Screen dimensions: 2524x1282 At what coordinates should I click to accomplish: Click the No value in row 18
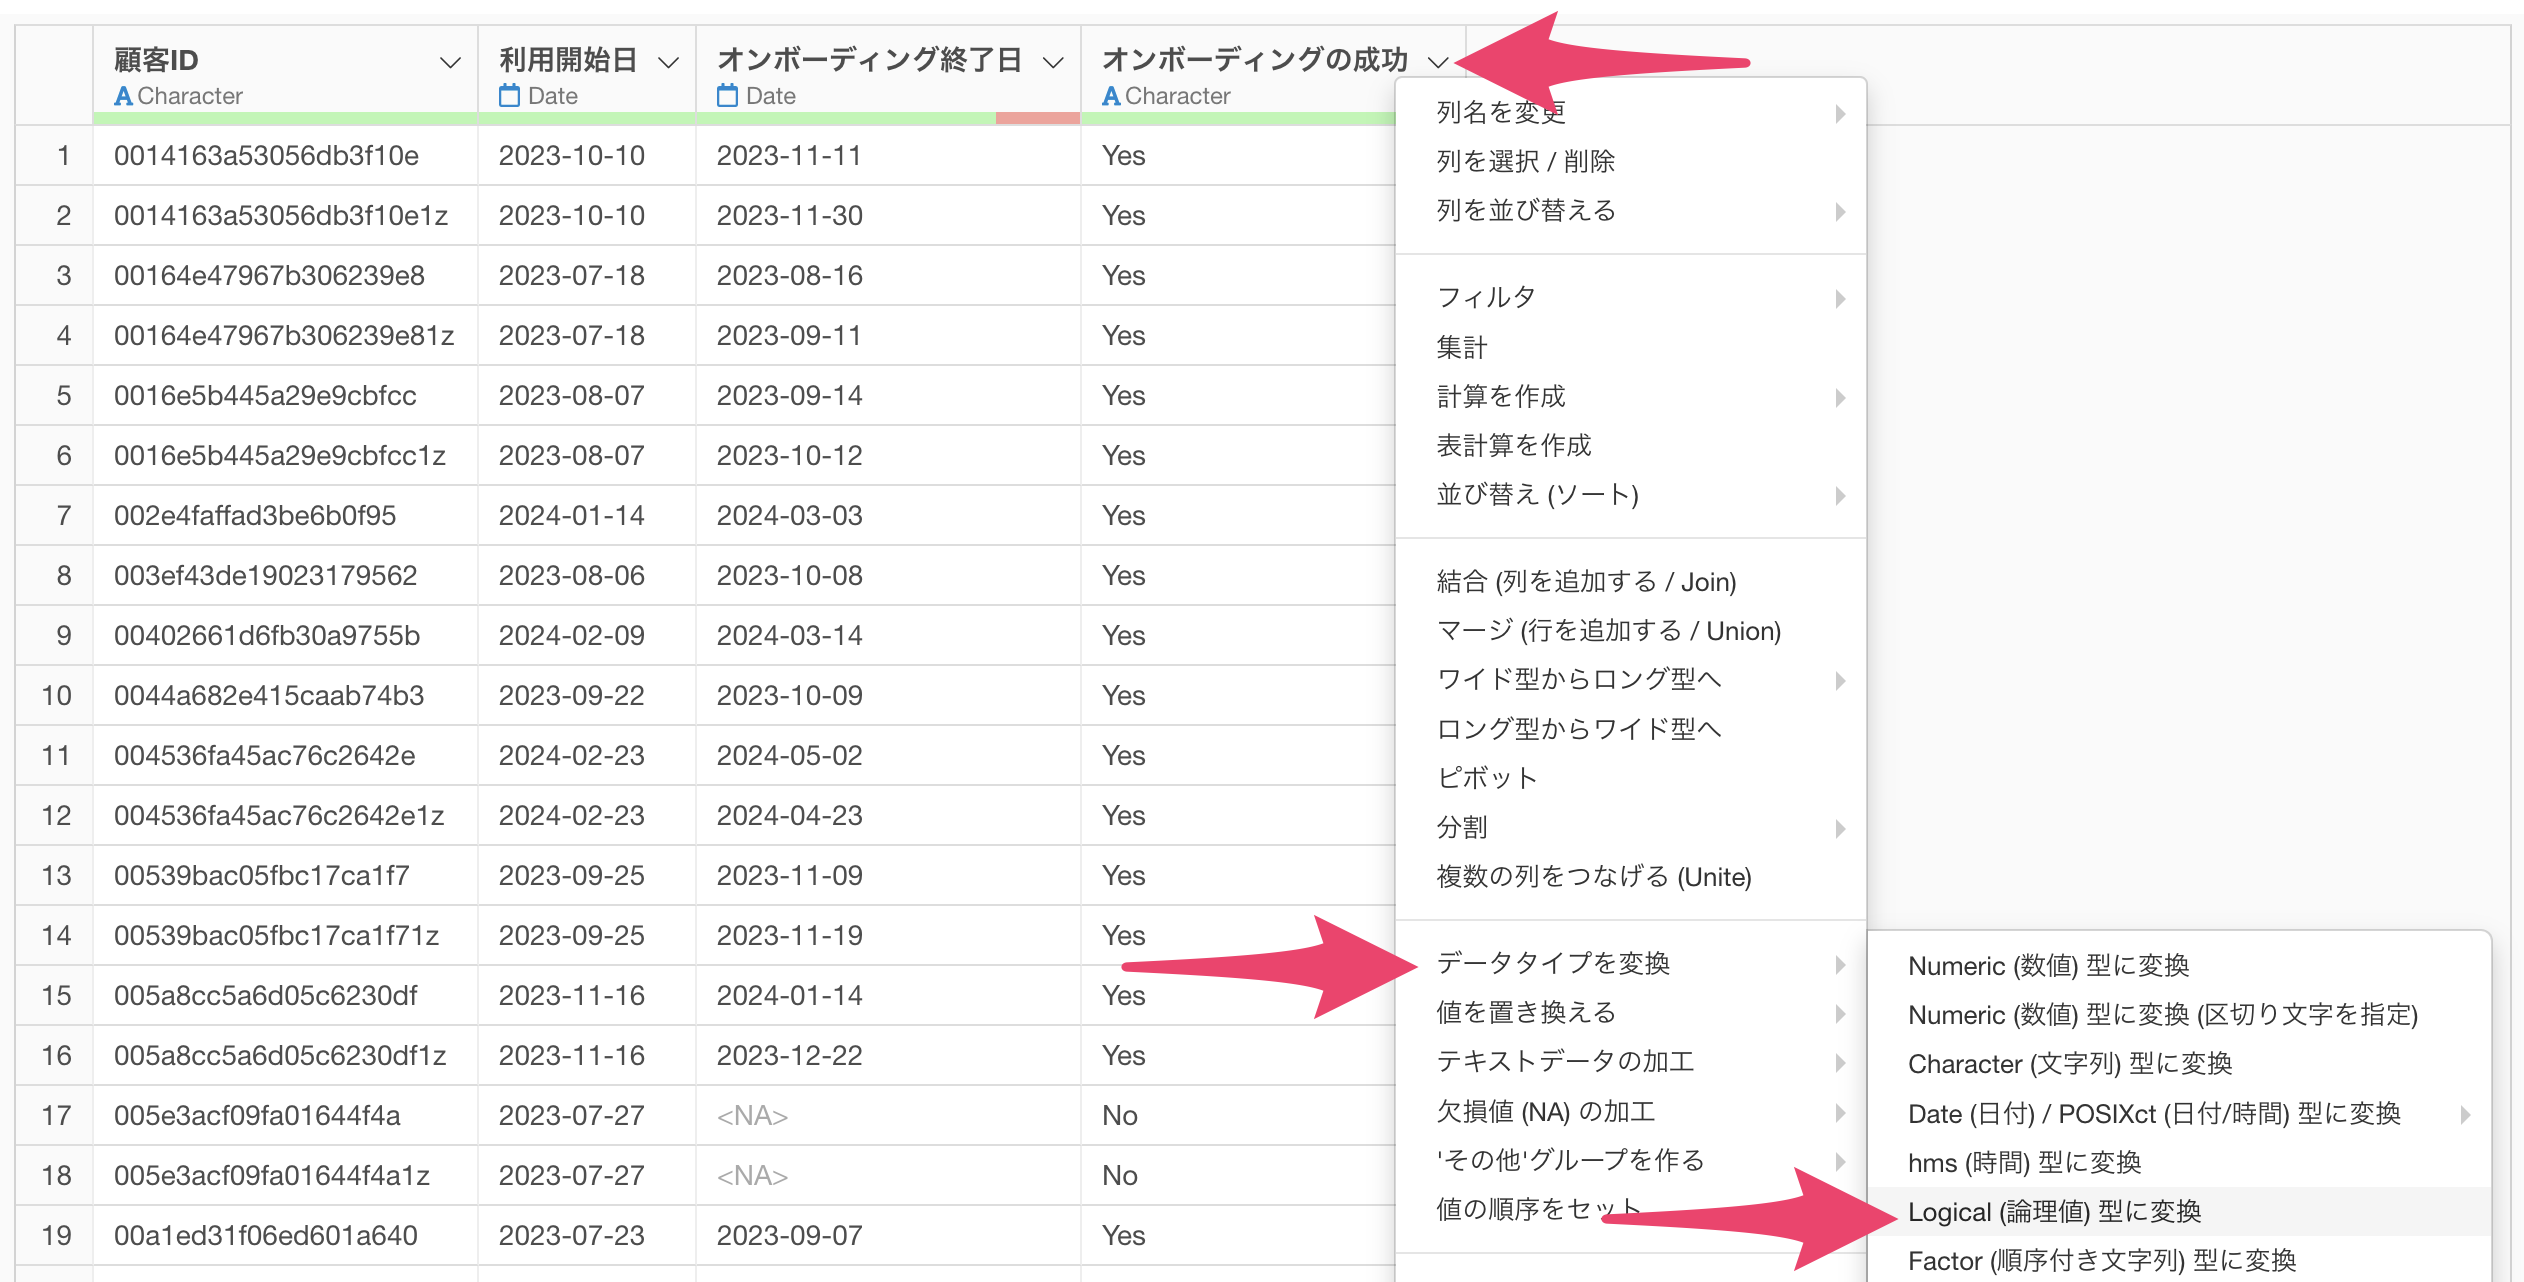point(1120,1175)
